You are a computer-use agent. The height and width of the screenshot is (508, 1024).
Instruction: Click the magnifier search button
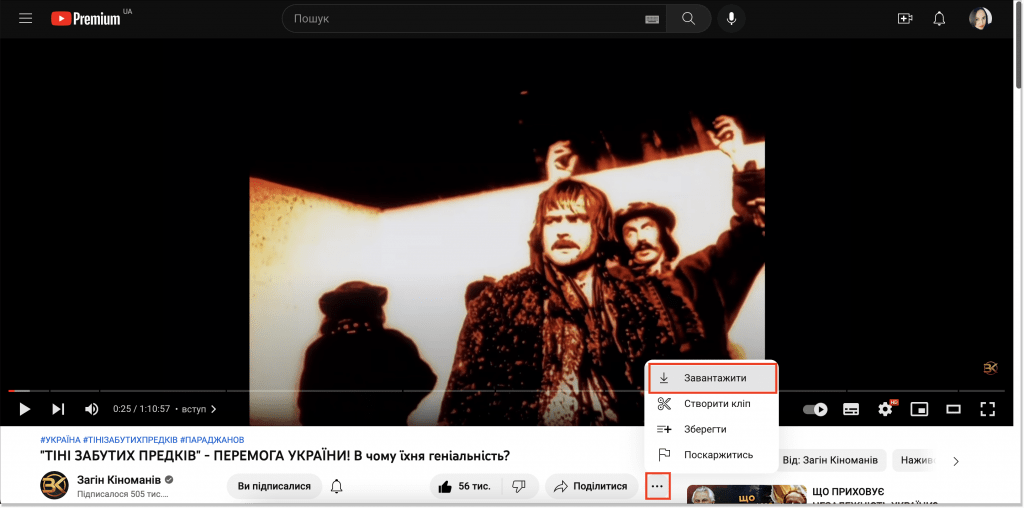pyautogui.click(x=688, y=19)
